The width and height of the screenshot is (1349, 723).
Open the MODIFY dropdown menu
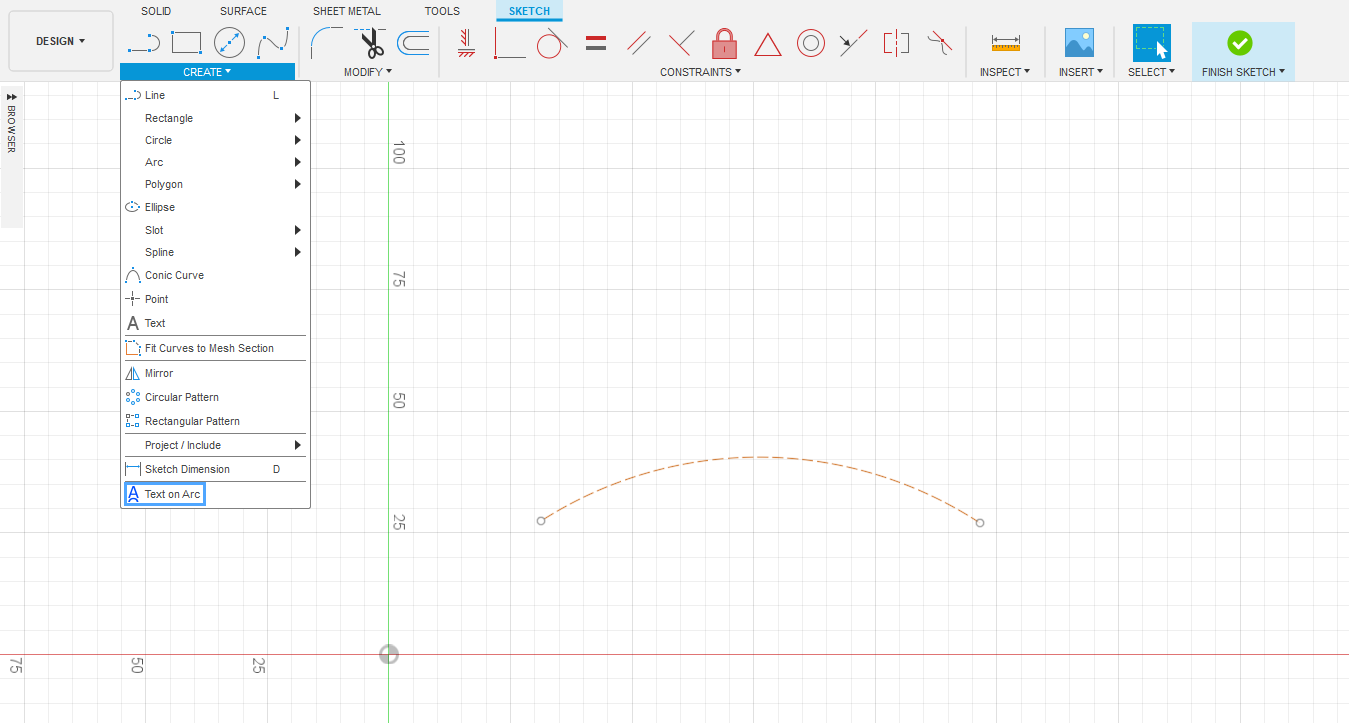367,72
